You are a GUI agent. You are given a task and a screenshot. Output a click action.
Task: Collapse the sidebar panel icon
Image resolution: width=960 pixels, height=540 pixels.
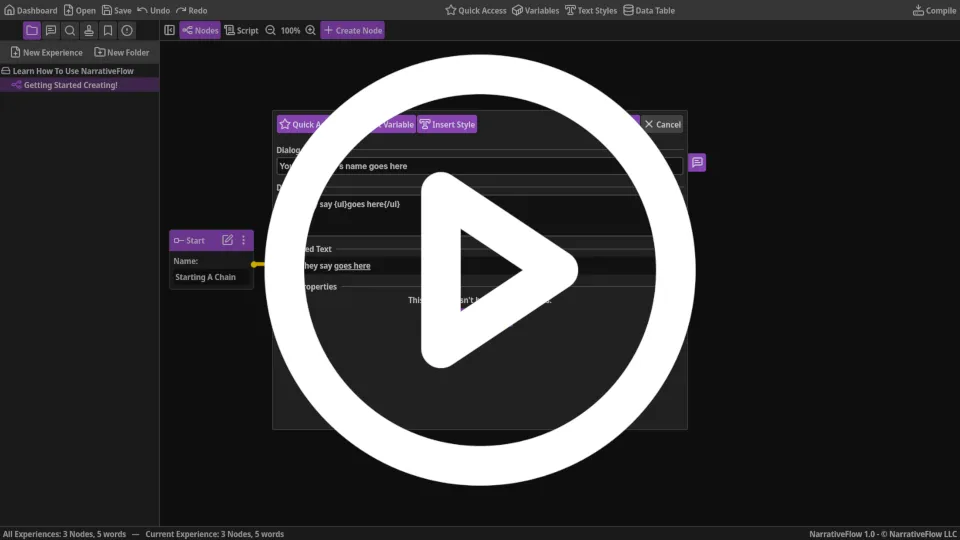pyautogui.click(x=169, y=30)
